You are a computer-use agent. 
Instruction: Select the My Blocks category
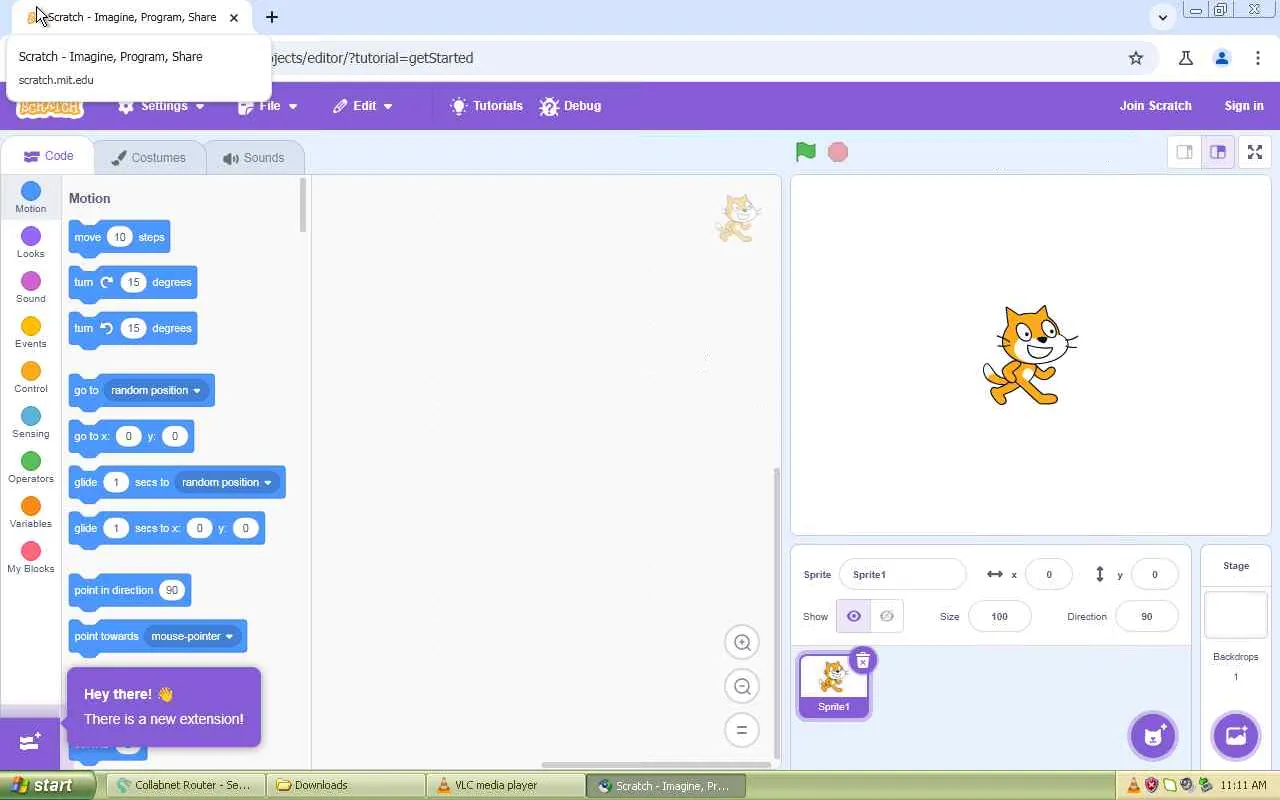(31, 557)
